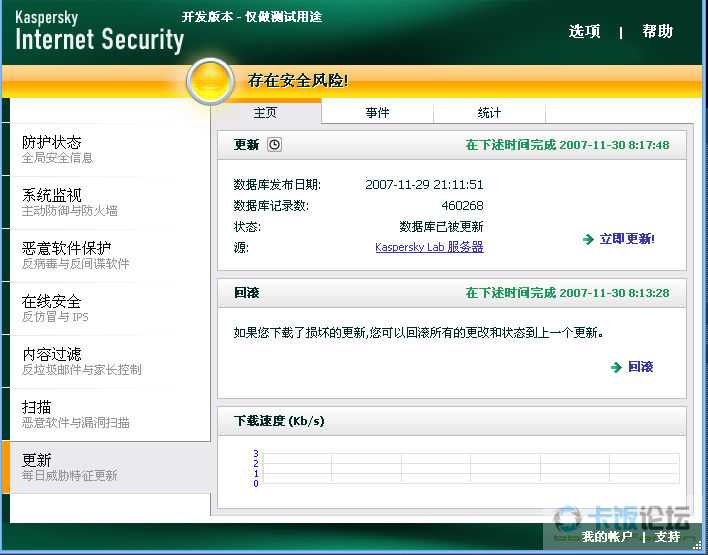The height and width of the screenshot is (555, 708).
Task: Switch to the 主页 tab
Action: pyautogui.click(x=265, y=112)
